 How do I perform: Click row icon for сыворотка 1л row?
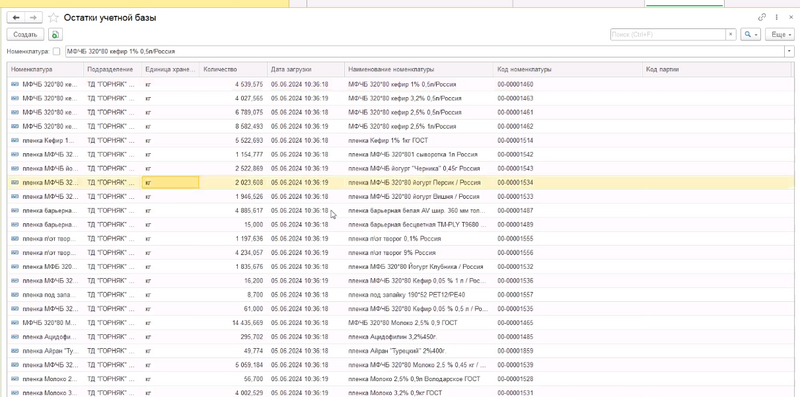15,154
